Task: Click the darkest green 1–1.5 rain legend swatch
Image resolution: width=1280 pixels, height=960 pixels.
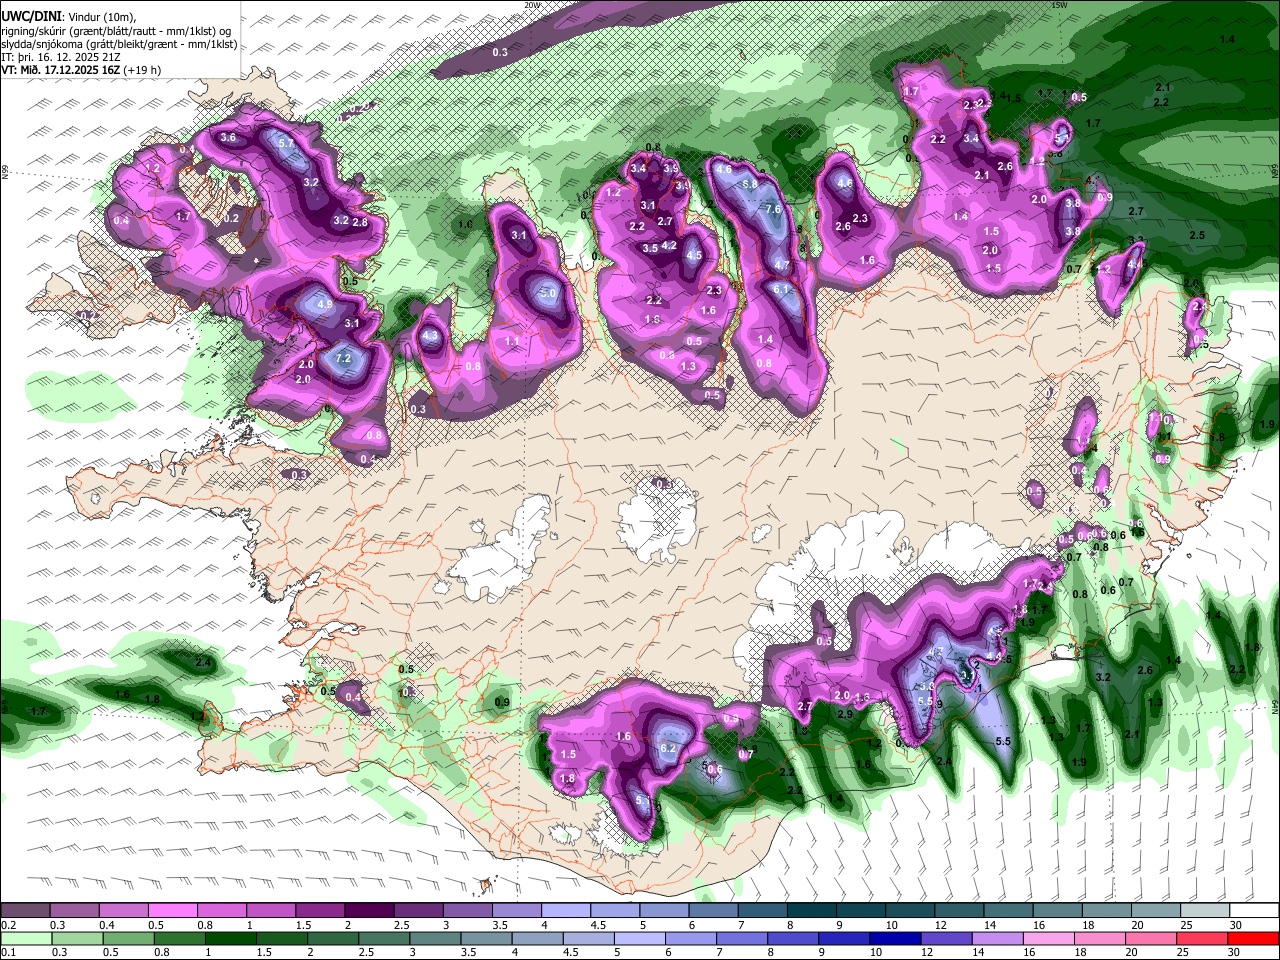Action: (231, 939)
